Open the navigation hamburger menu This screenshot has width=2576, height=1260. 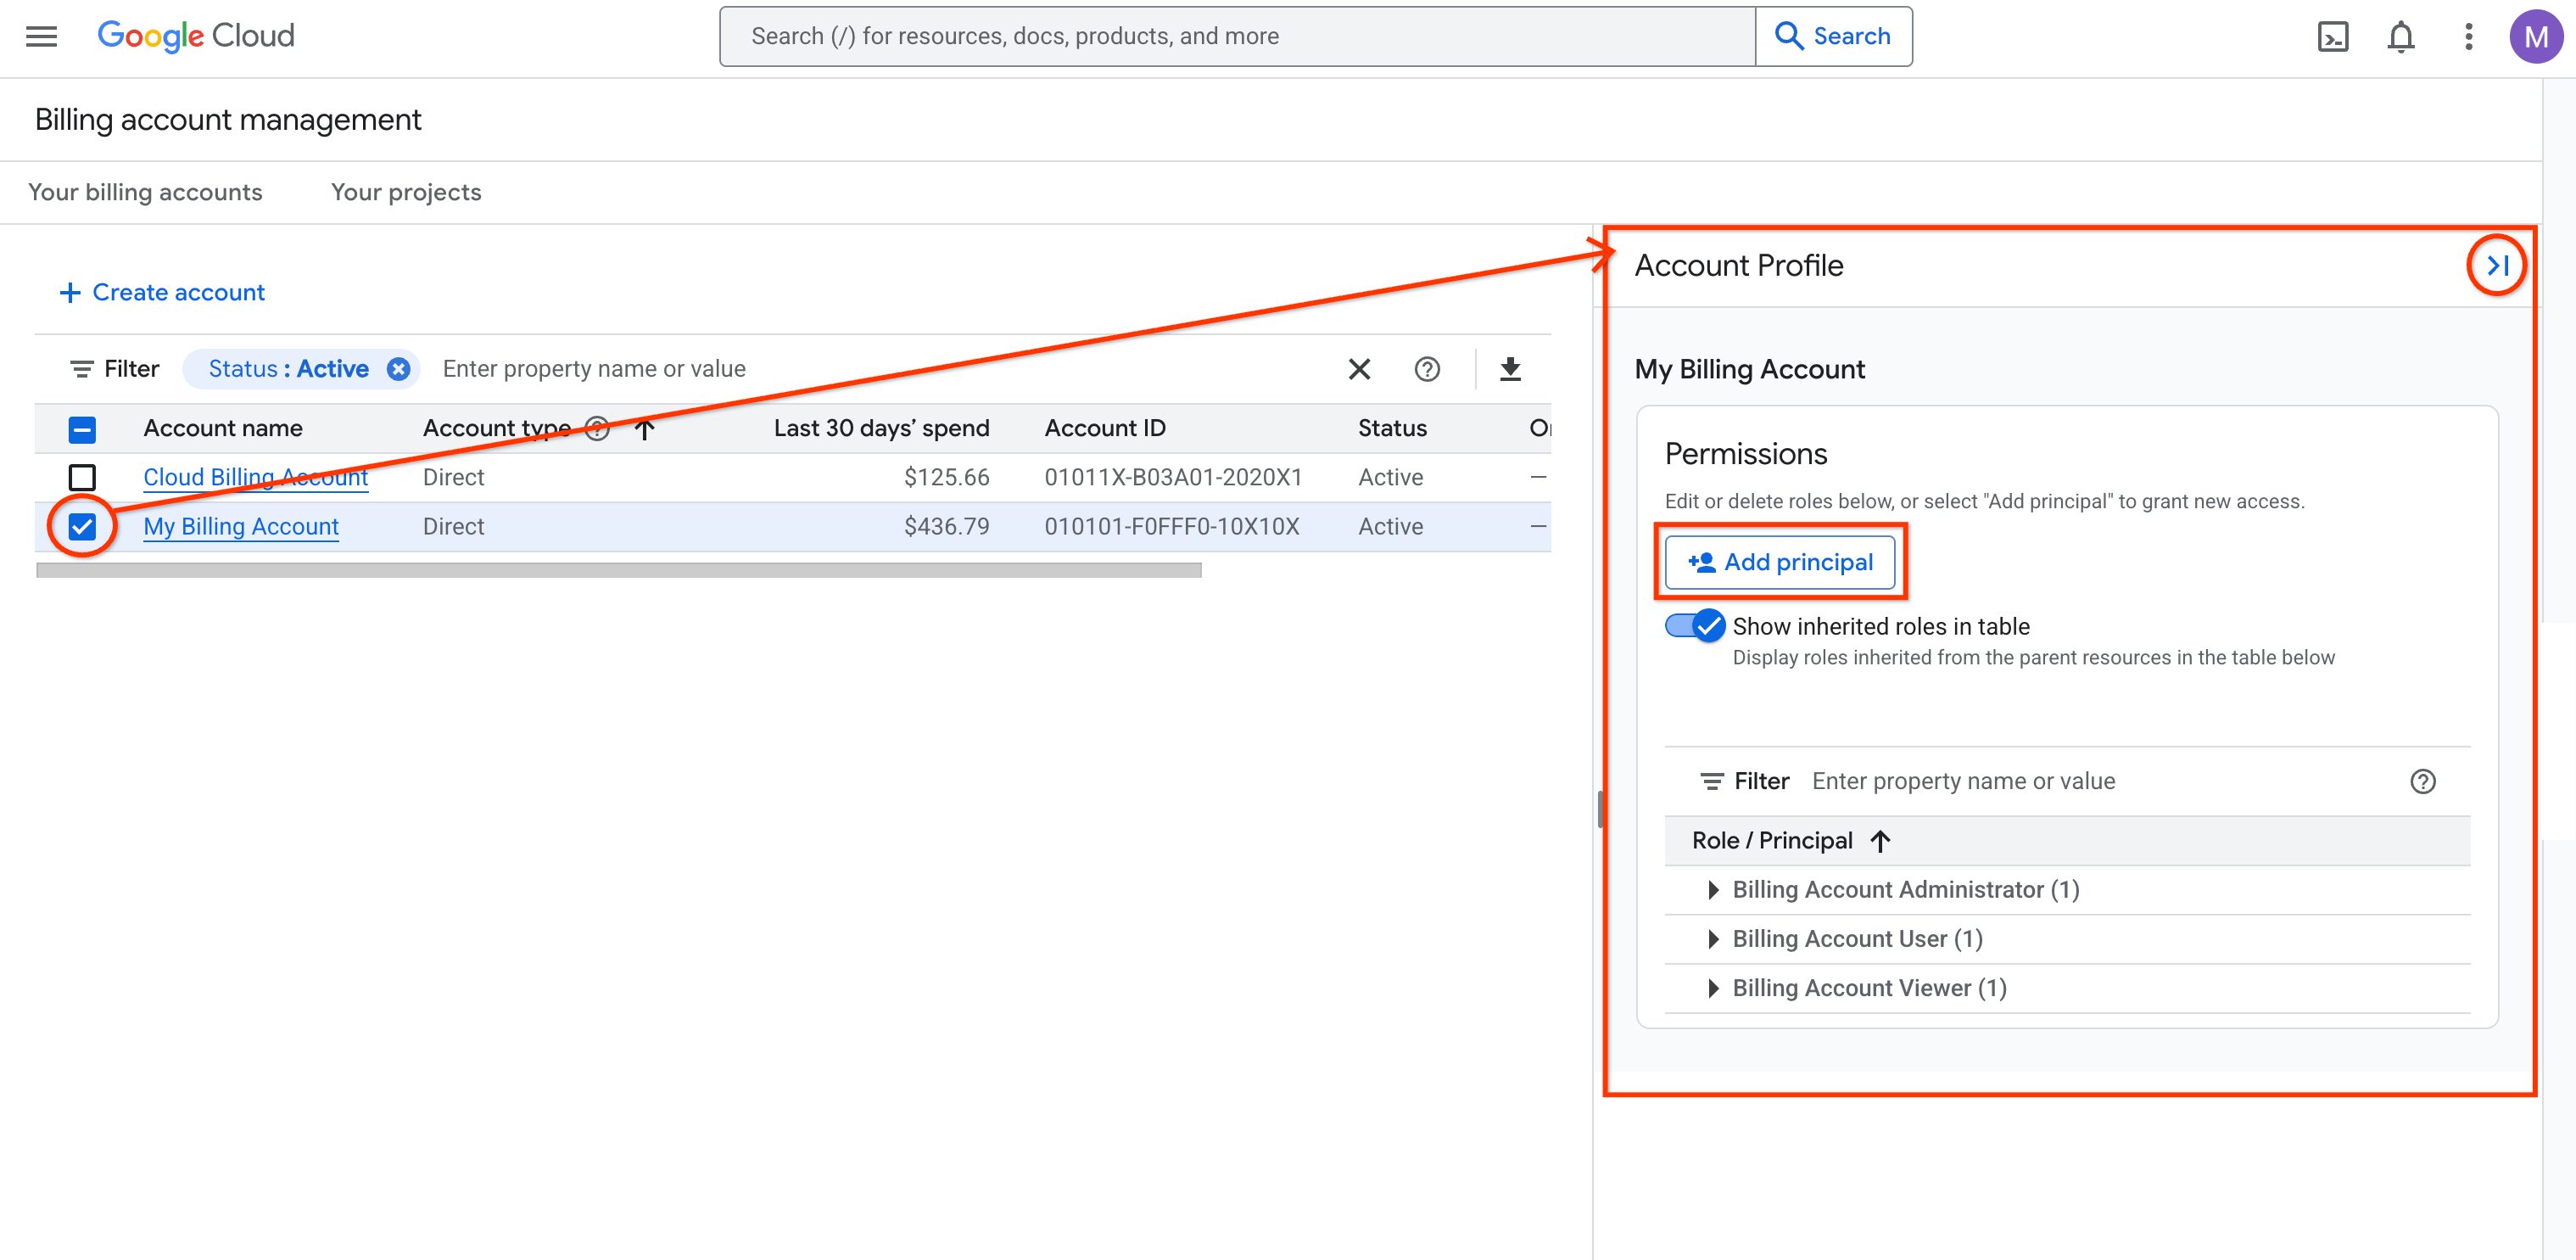point(40,36)
